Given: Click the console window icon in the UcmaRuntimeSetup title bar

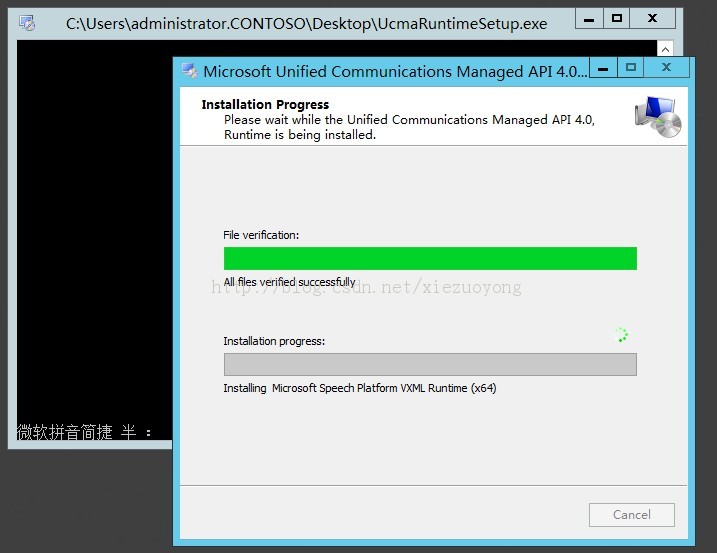Looking at the screenshot, I should 27,23.
